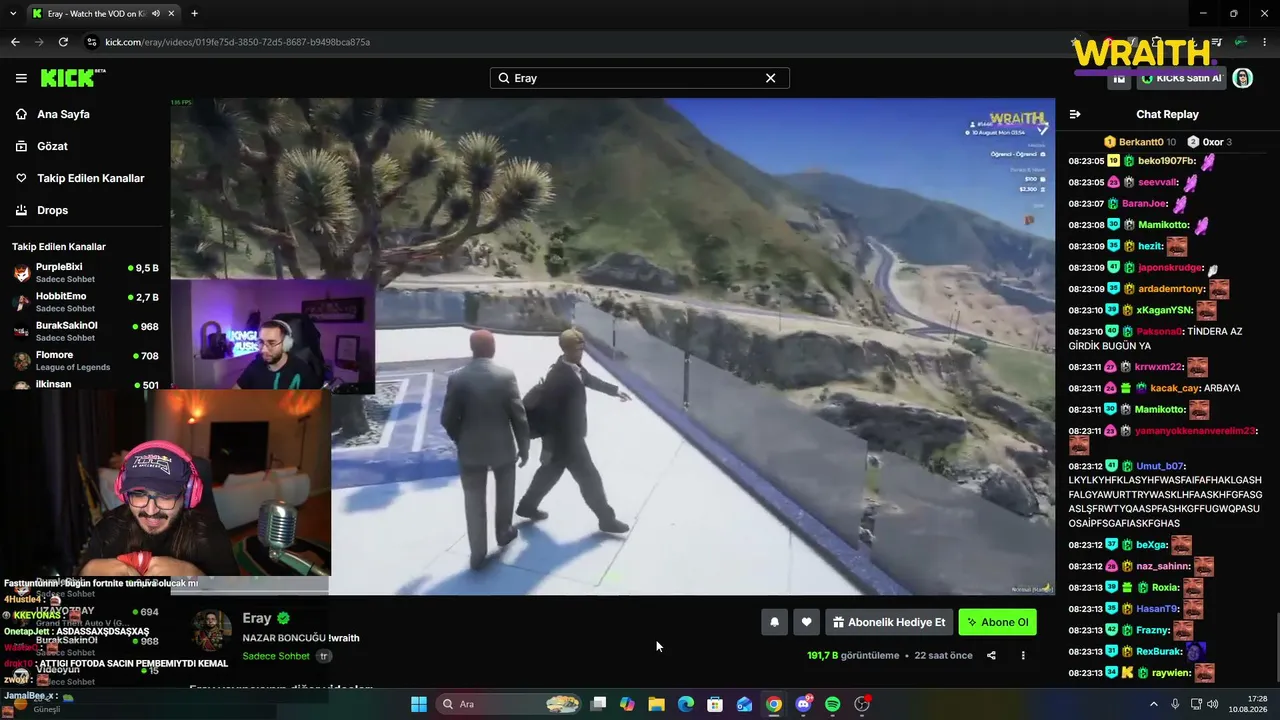
Task: Open Microsoft Edge from the taskbar
Action: 685,704
